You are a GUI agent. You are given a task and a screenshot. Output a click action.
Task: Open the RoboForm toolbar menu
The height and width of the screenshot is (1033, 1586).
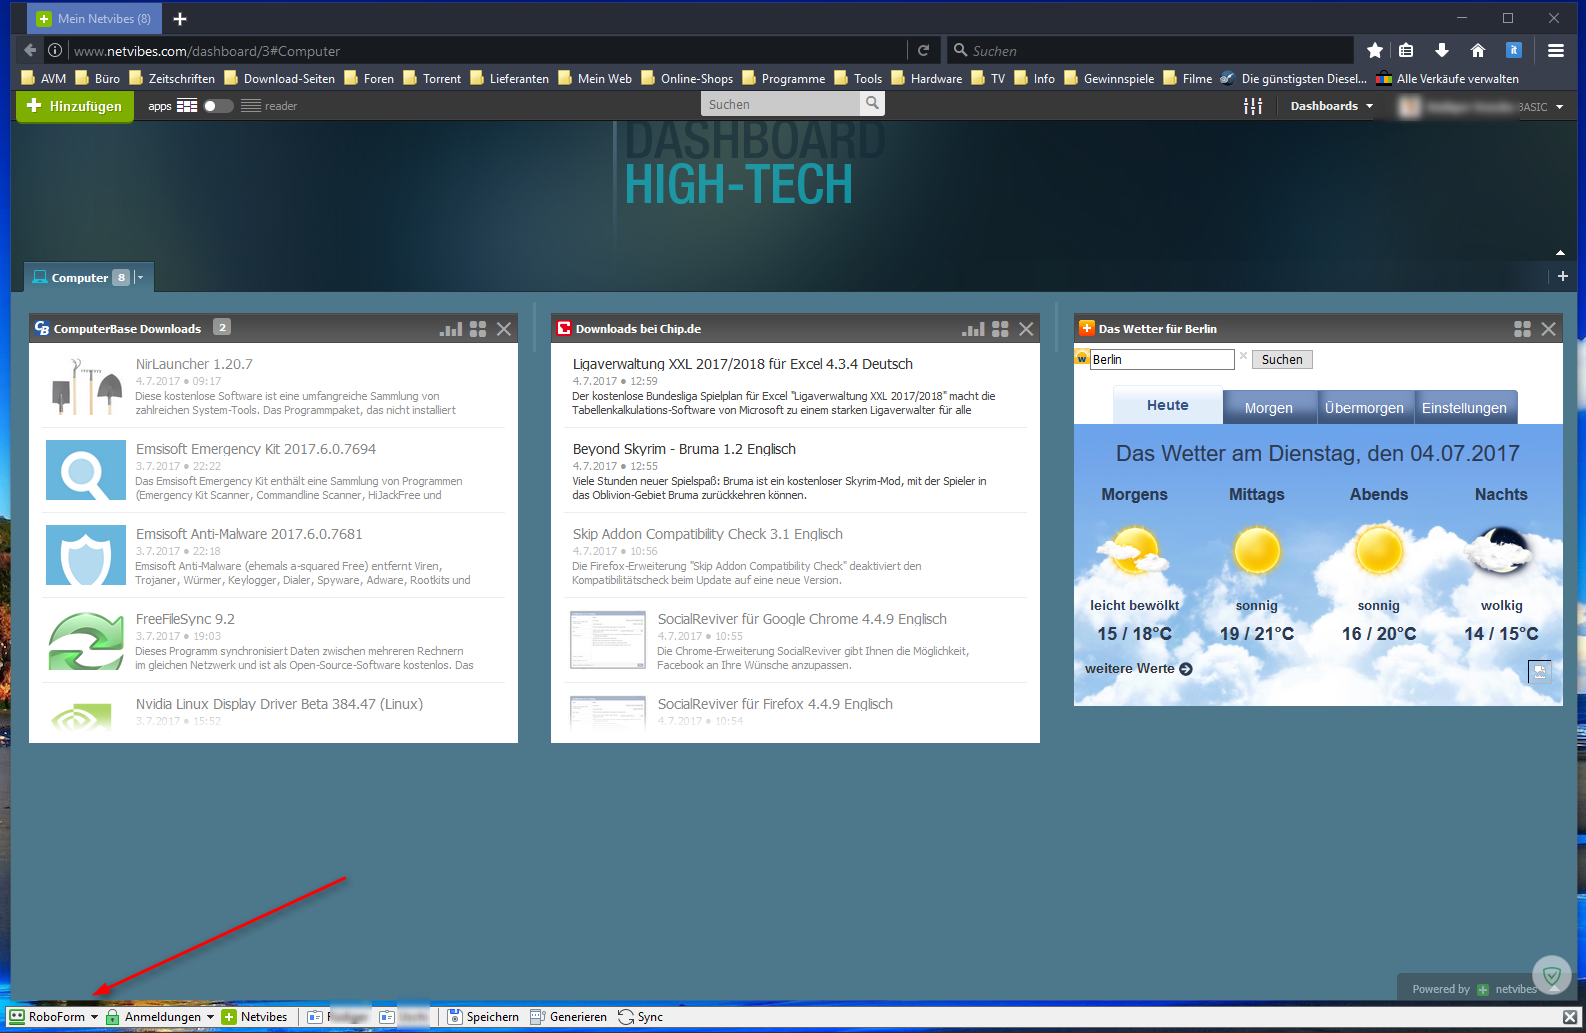54,1017
